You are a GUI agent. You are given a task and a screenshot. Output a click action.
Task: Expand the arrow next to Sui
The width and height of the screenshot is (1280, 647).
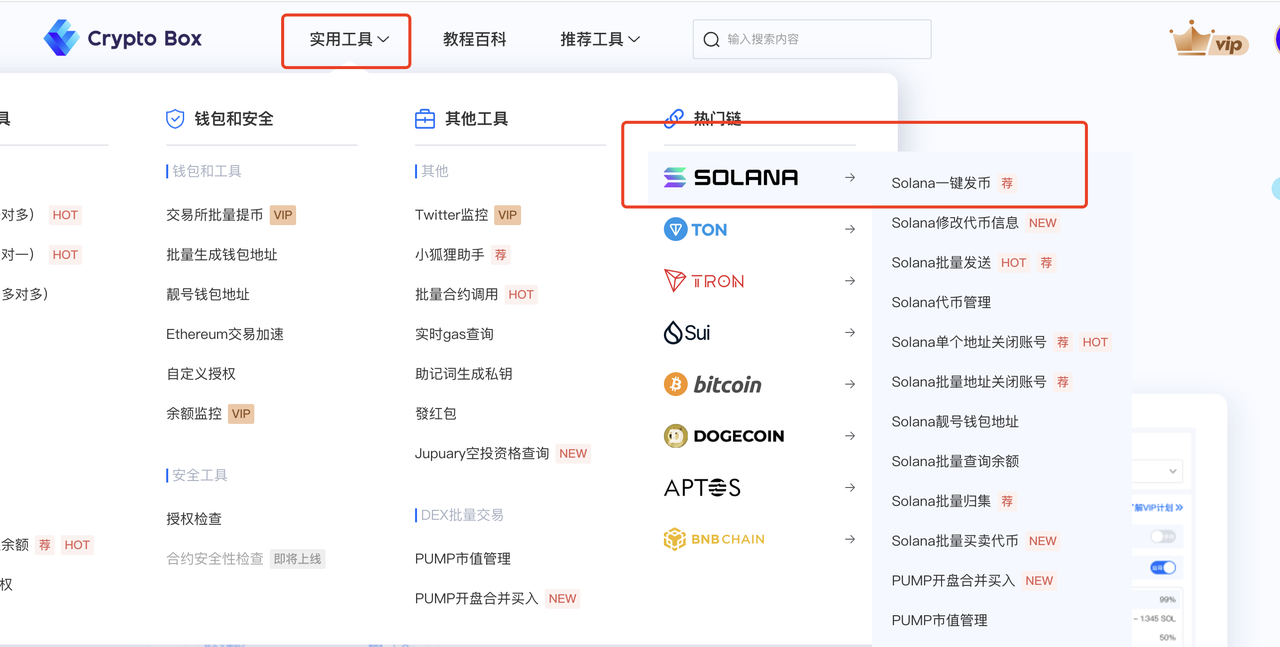[x=850, y=333]
